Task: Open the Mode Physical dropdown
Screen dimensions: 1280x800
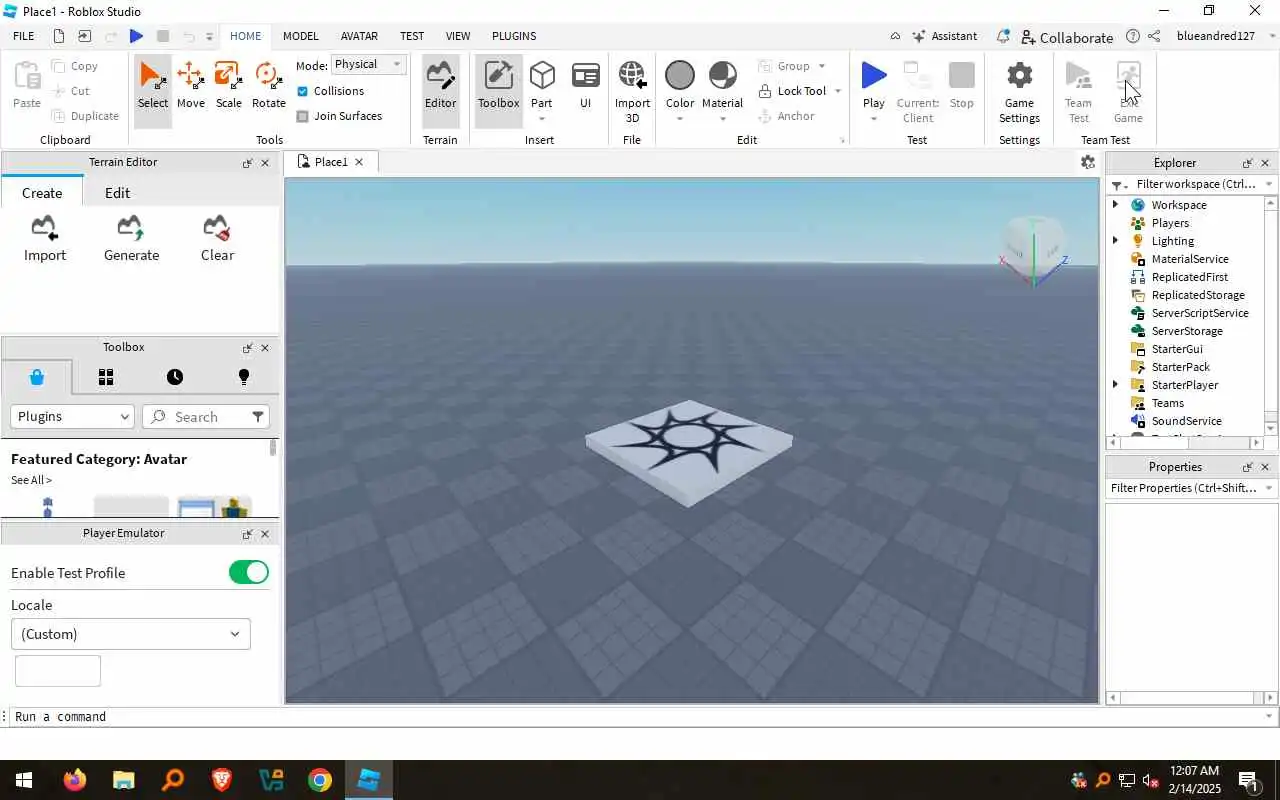Action: (369, 64)
